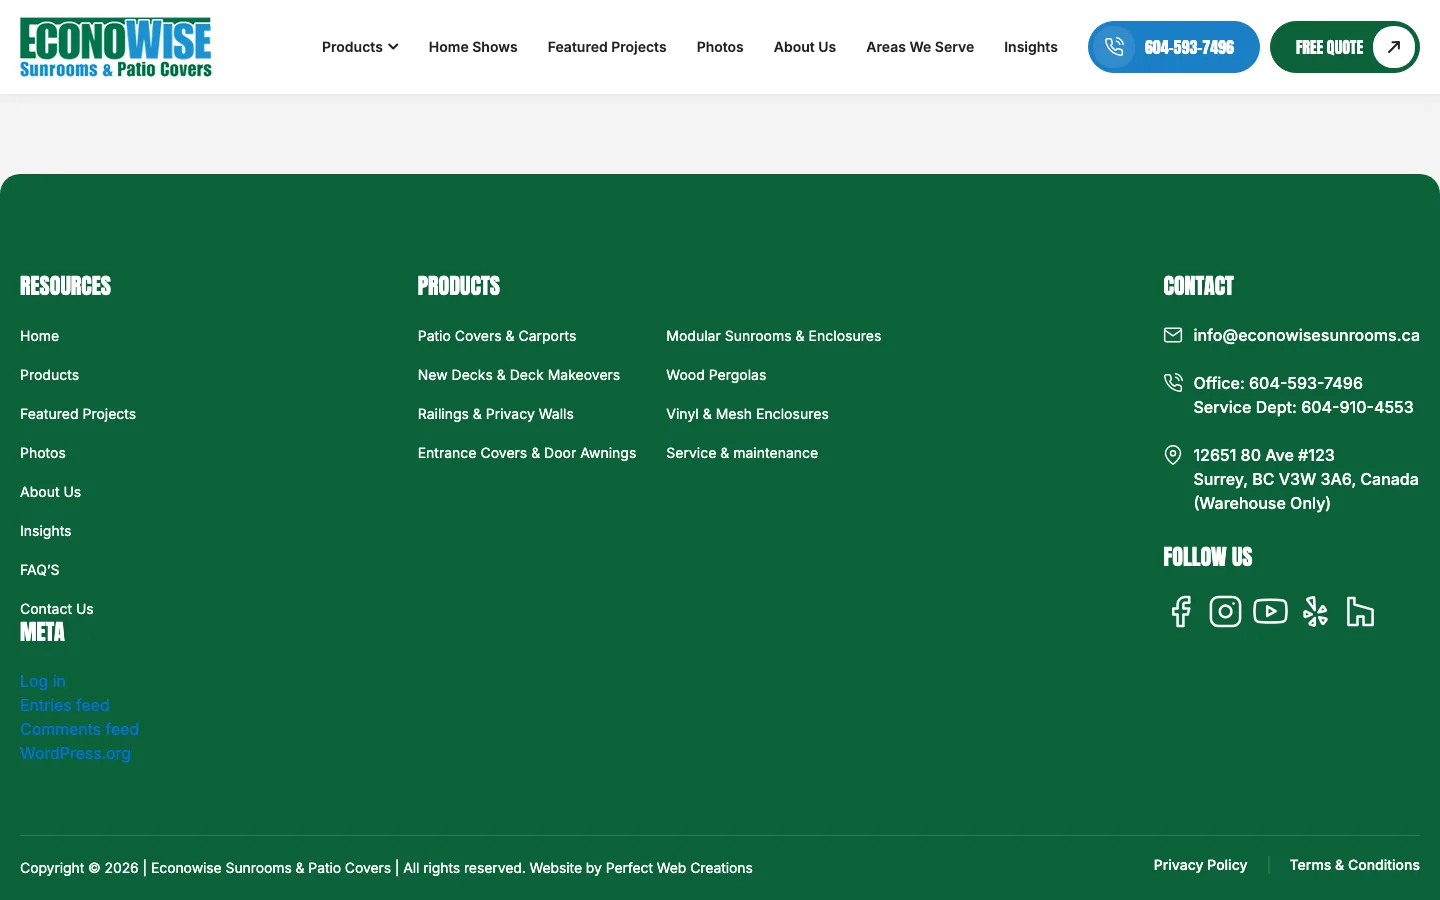Open the Wood Pergolas link

click(x=716, y=375)
